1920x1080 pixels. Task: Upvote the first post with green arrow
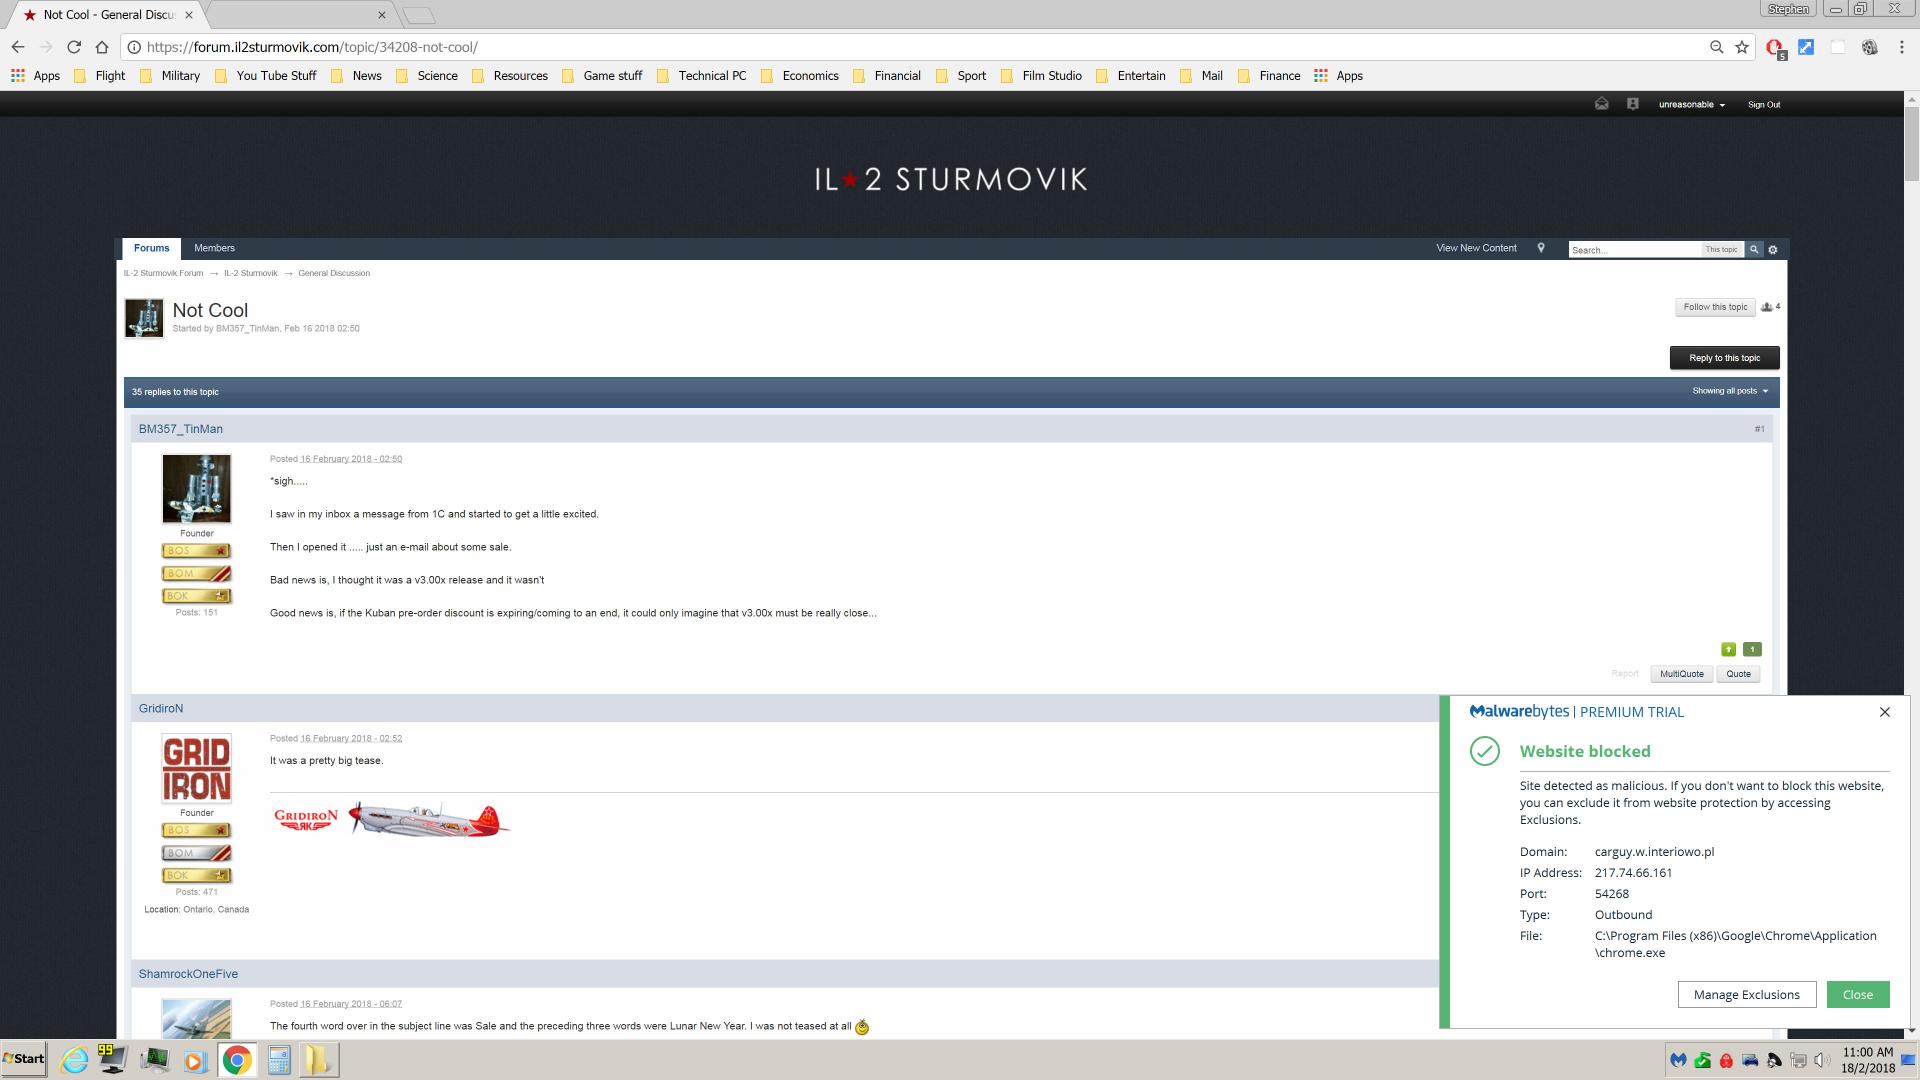pos(1728,649)
